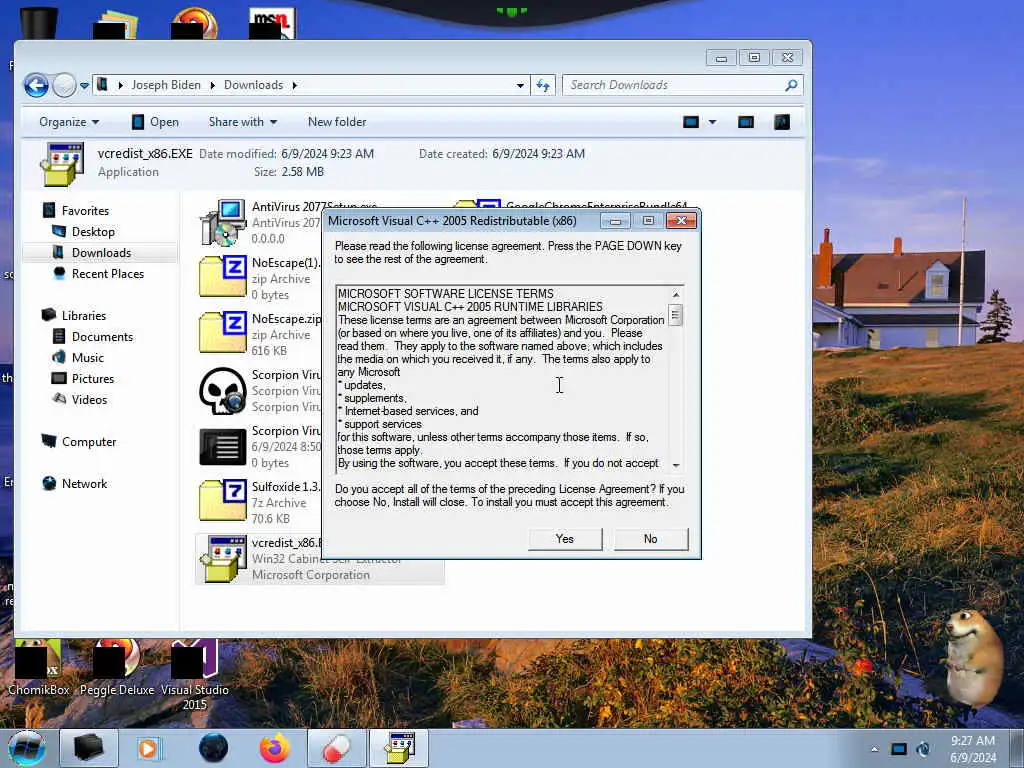Click the Windows Media Player taskbar icon
This screenshot has height=768, width=1024.
(x=148, y=748)
